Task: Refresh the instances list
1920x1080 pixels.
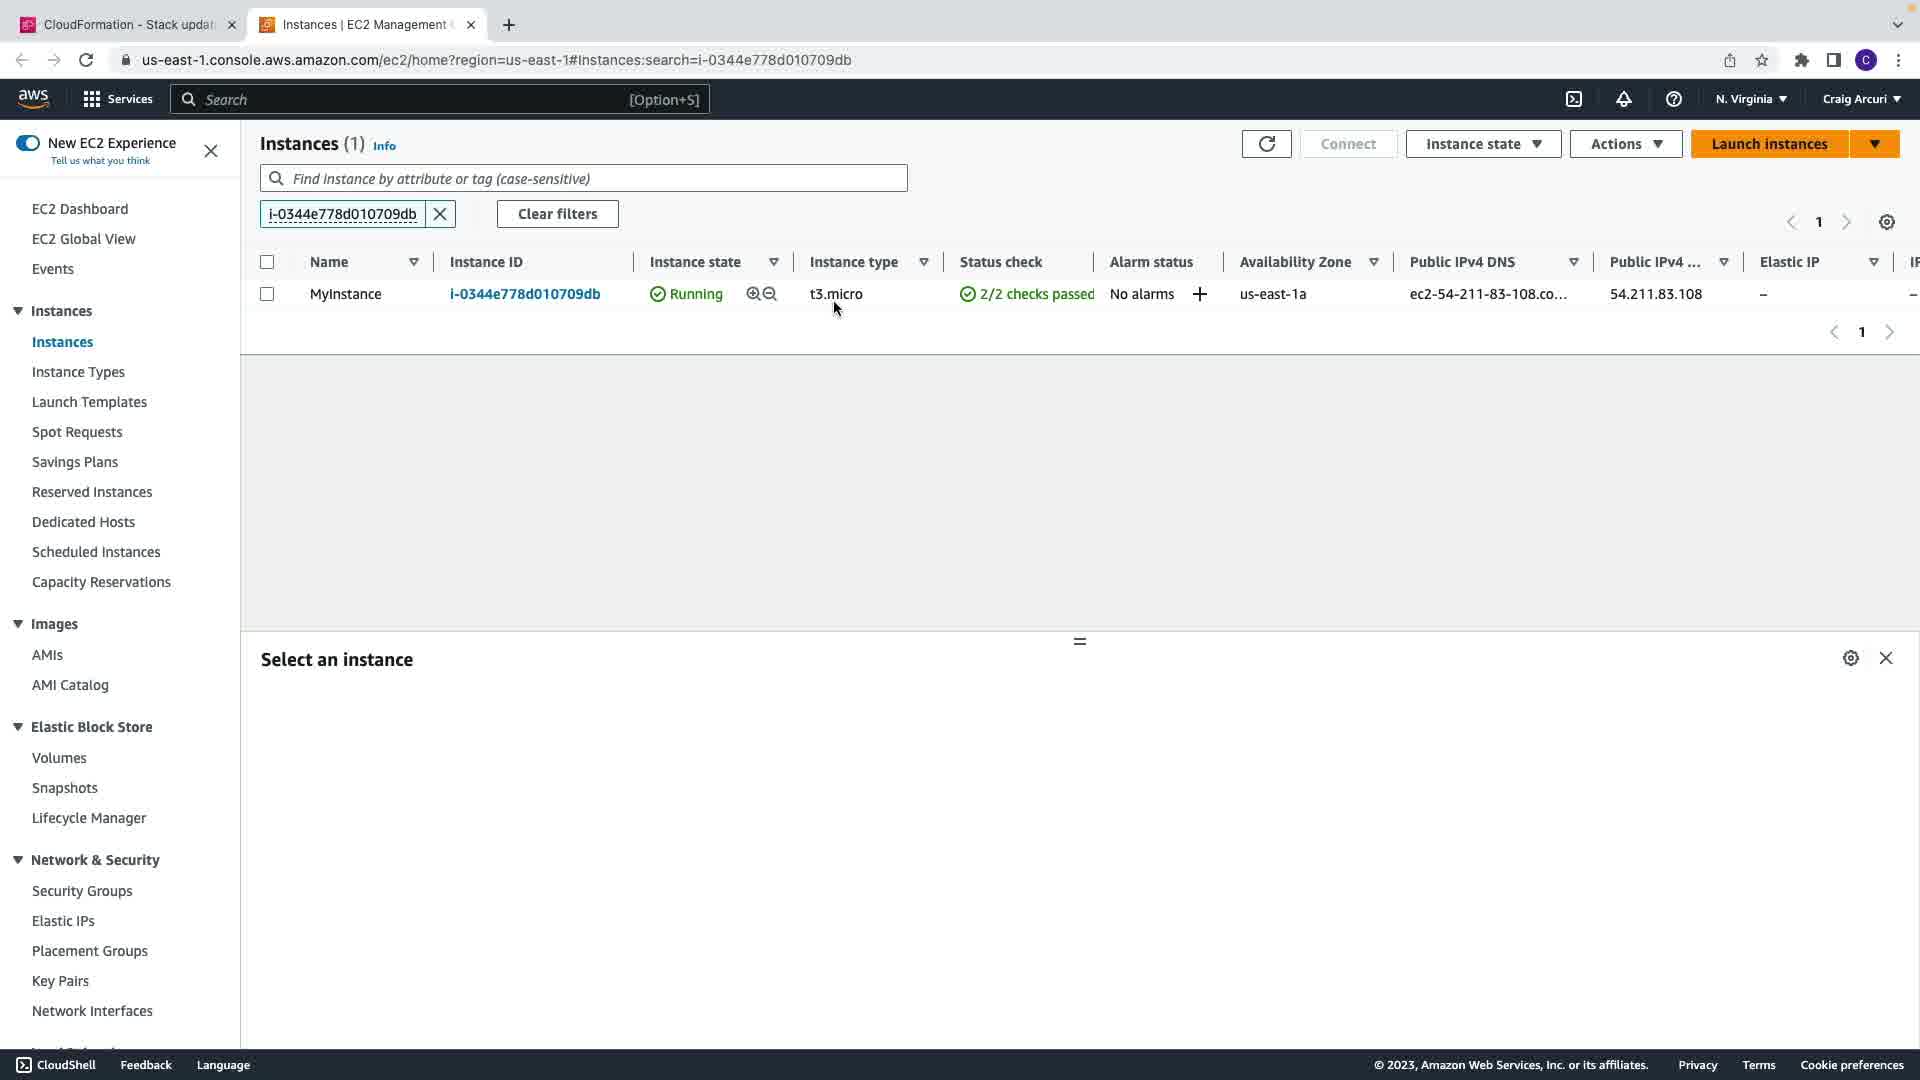Action: tap(1266, 144)
